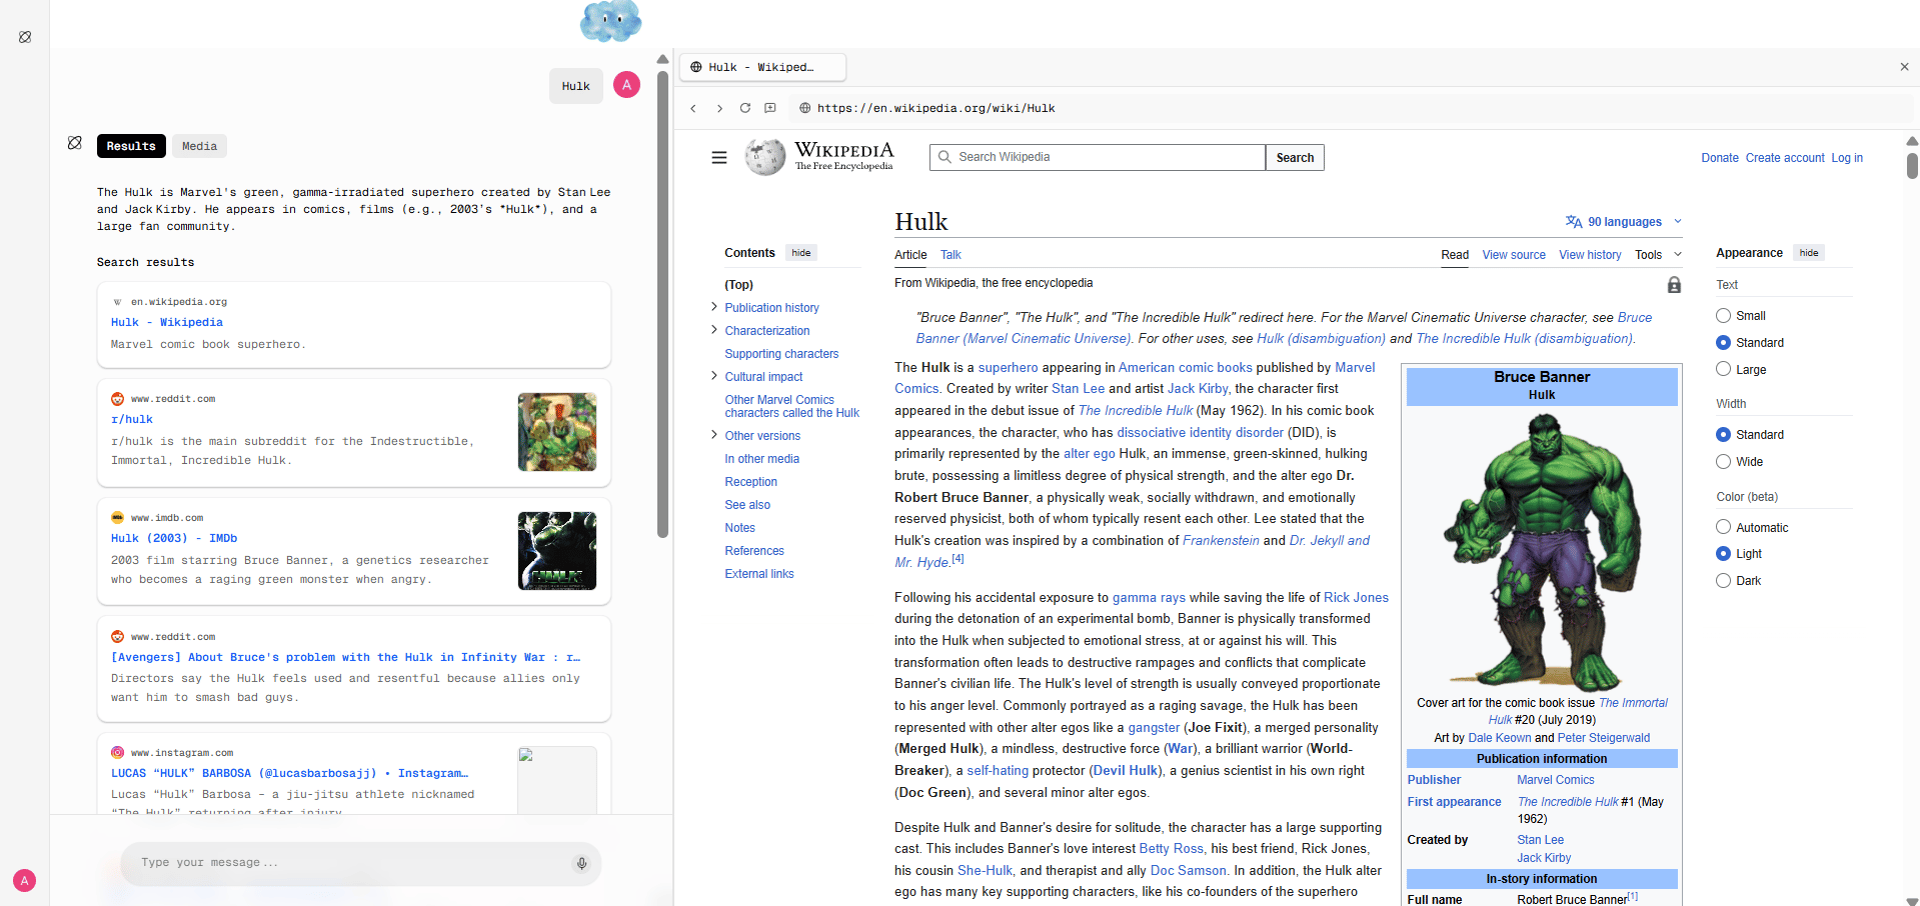Viewport: 1920px width, 906px height.
Task: Click the browser back arrow
Action: click(693, 108)
